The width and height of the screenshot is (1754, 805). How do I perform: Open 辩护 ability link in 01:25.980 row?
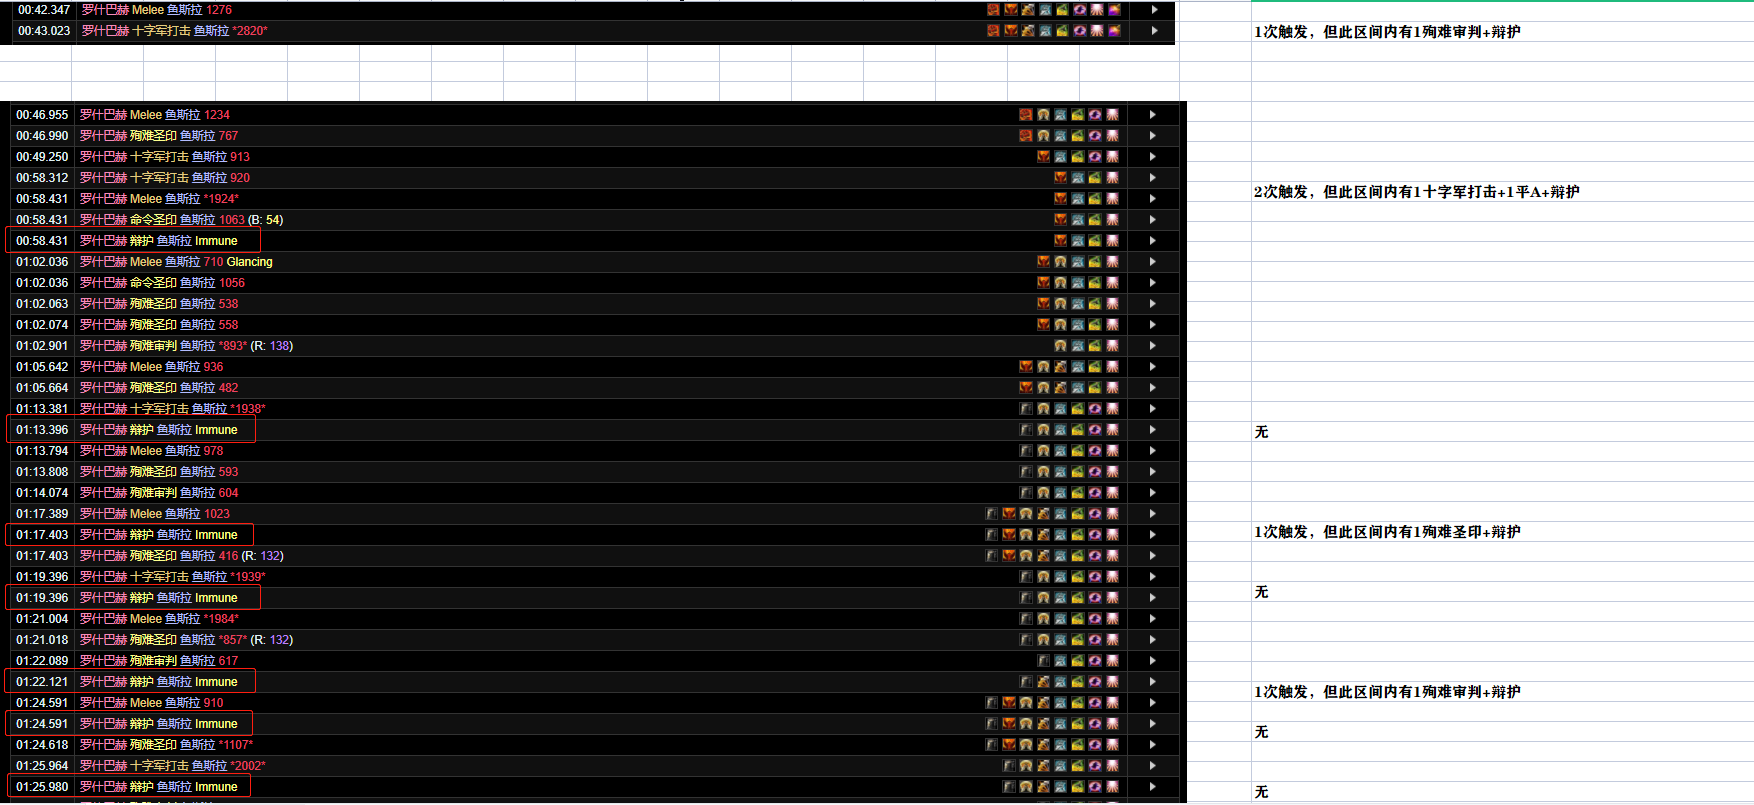point(141,787)
